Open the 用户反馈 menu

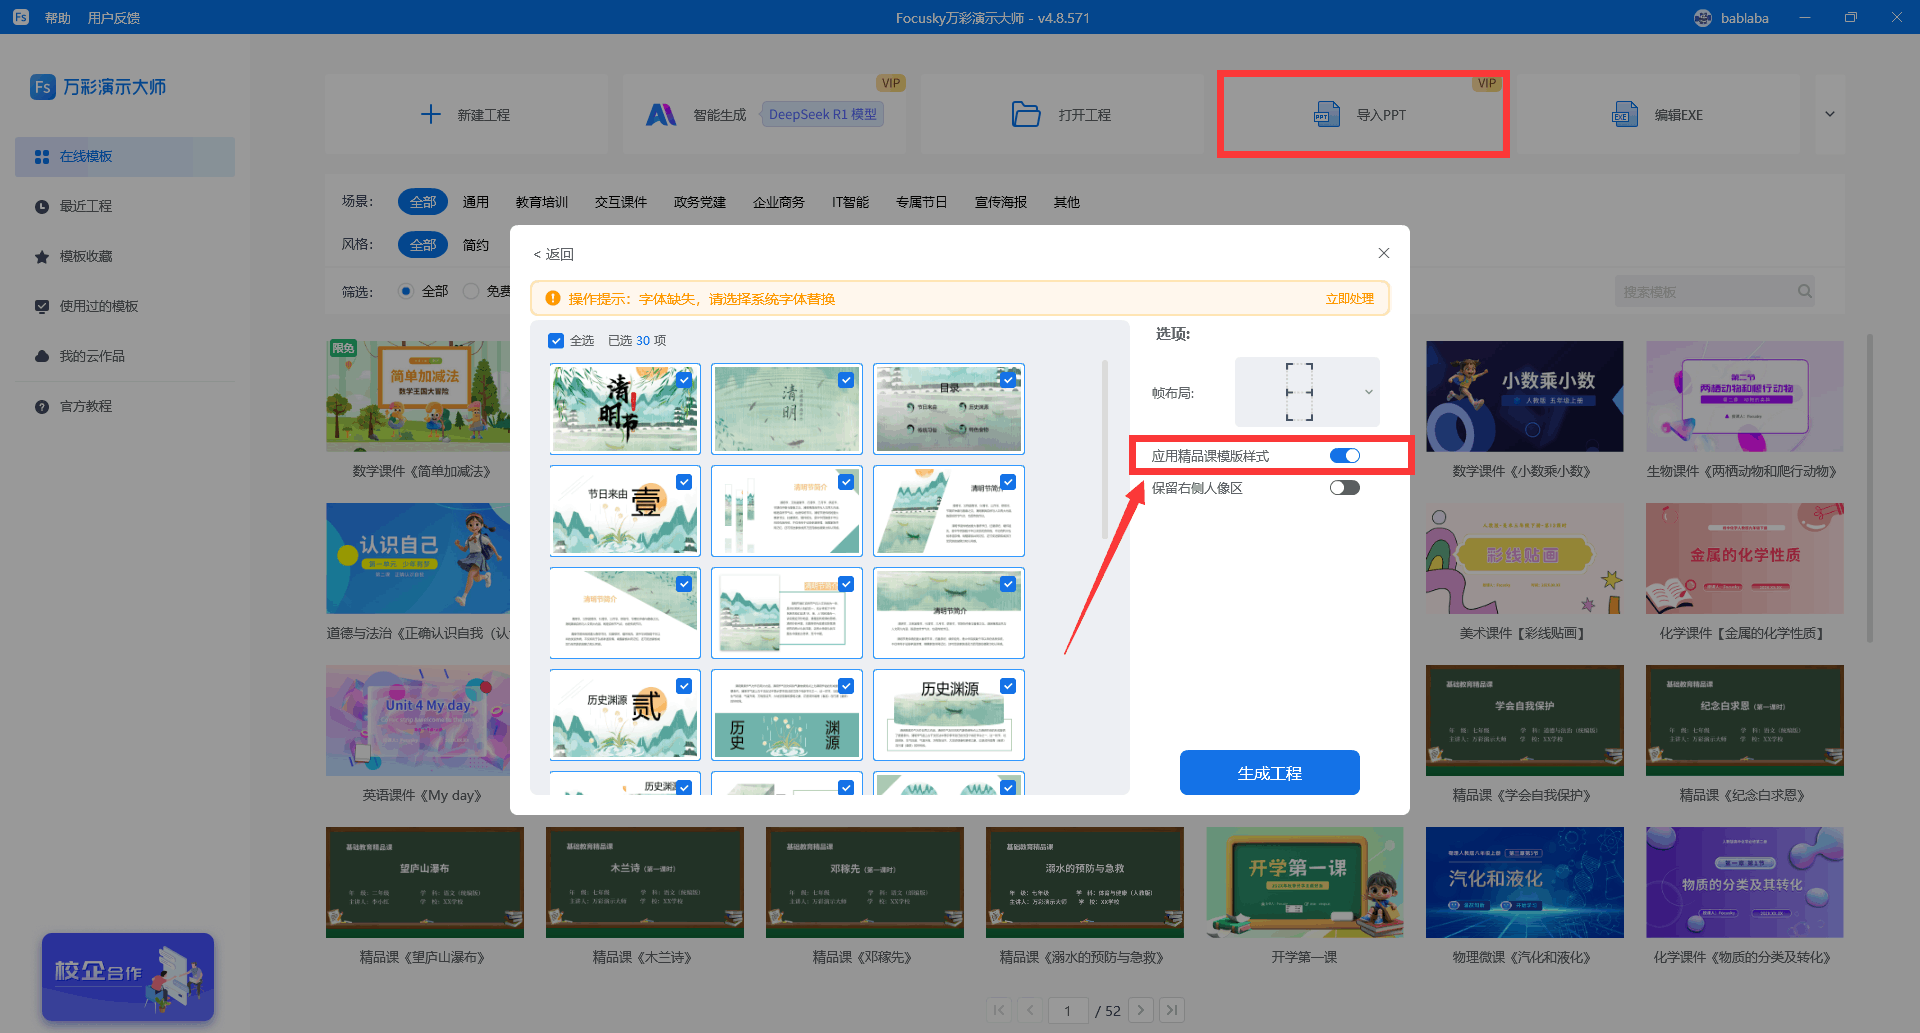[114, 18]
